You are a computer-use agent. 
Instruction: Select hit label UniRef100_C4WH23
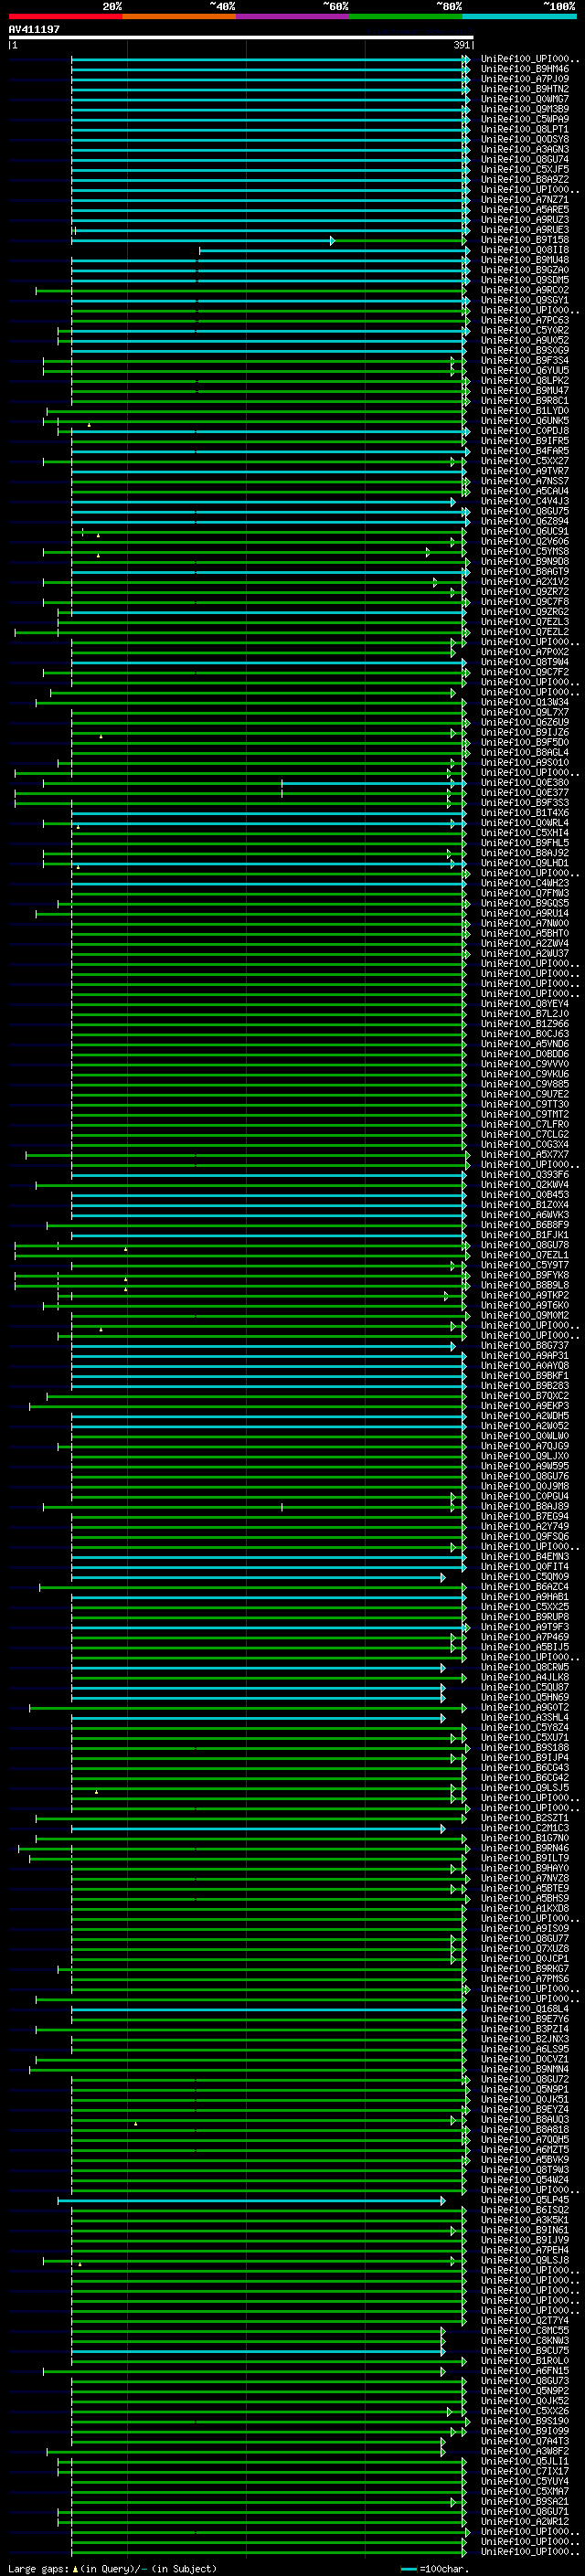click(525, 884)
